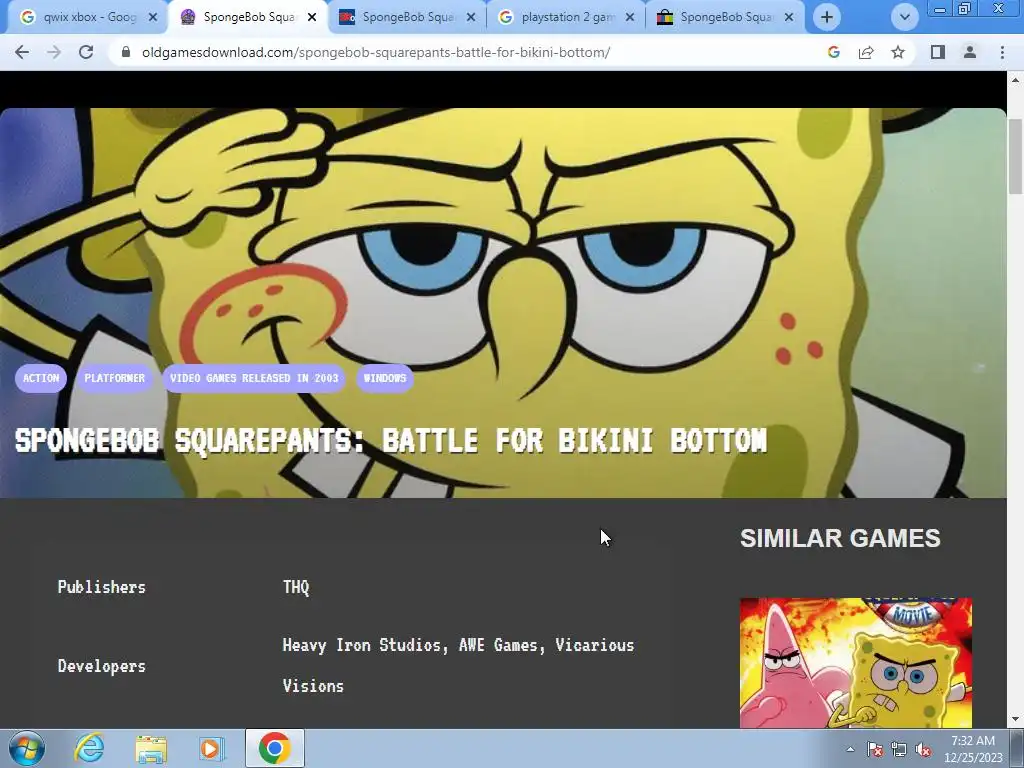View site security lock info

tap(126, 52)
